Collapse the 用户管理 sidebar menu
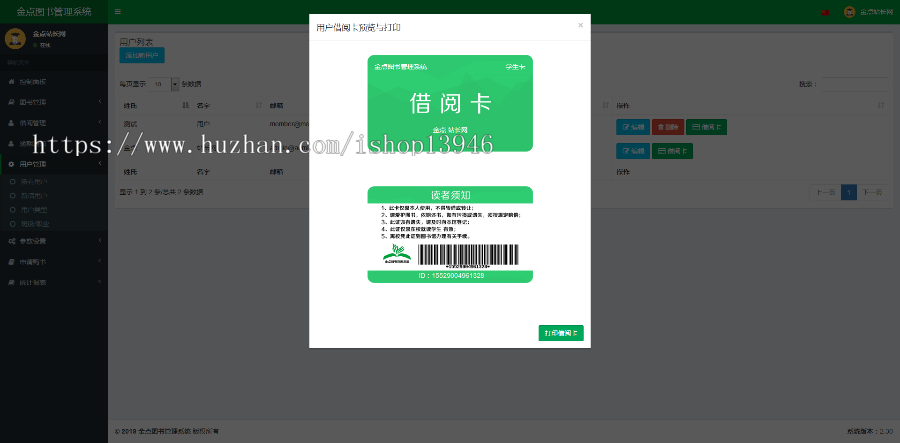Screen dimensions: 900x443 pyautogui.click(x=54, y=164)
